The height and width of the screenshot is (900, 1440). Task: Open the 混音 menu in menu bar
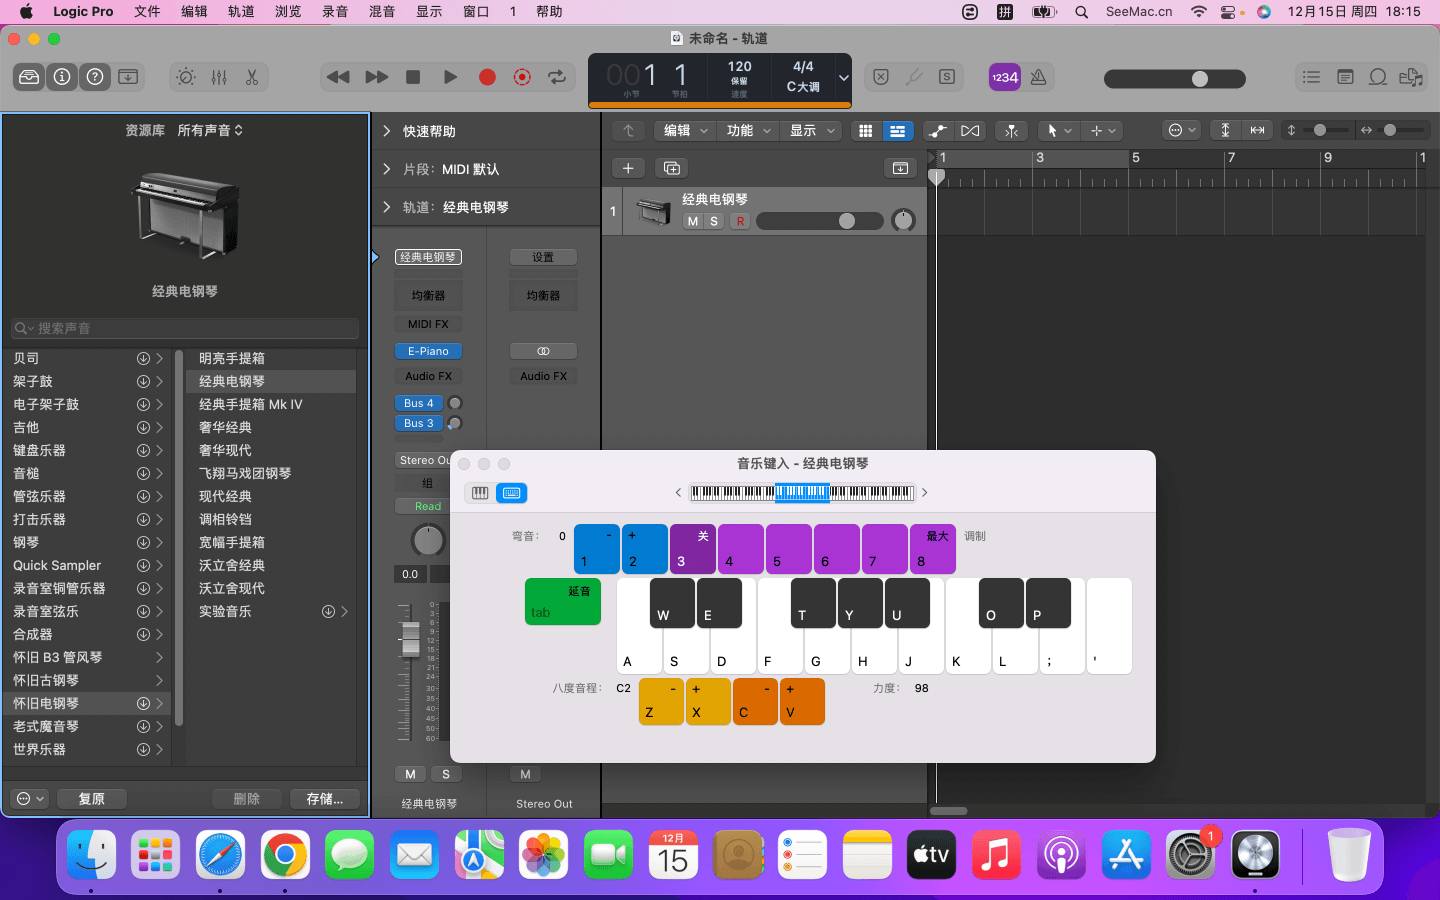382,12
